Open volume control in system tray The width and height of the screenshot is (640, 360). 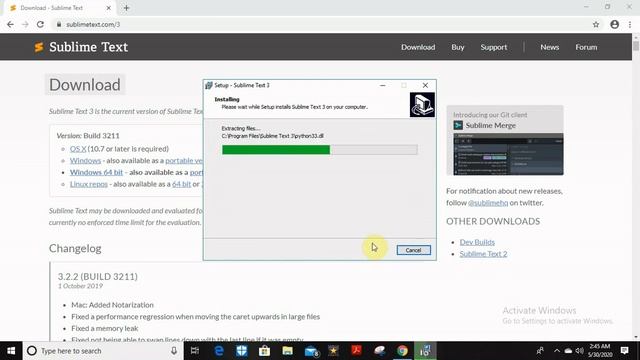[x=580, y=351]
